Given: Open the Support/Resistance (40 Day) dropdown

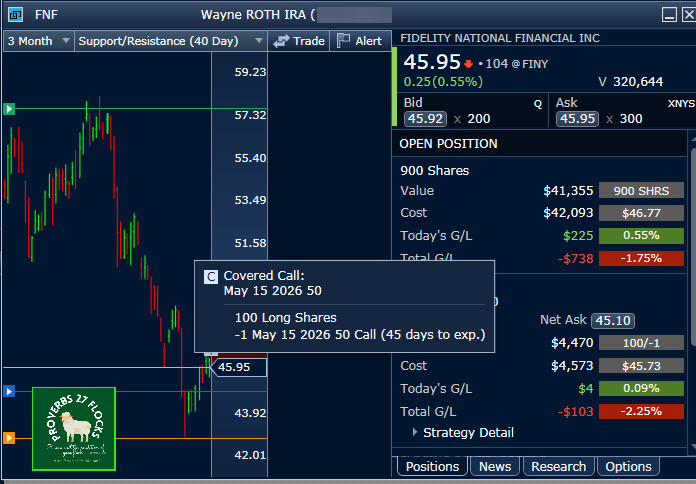Looking at the screenshot, I should (x=170, y=41).
